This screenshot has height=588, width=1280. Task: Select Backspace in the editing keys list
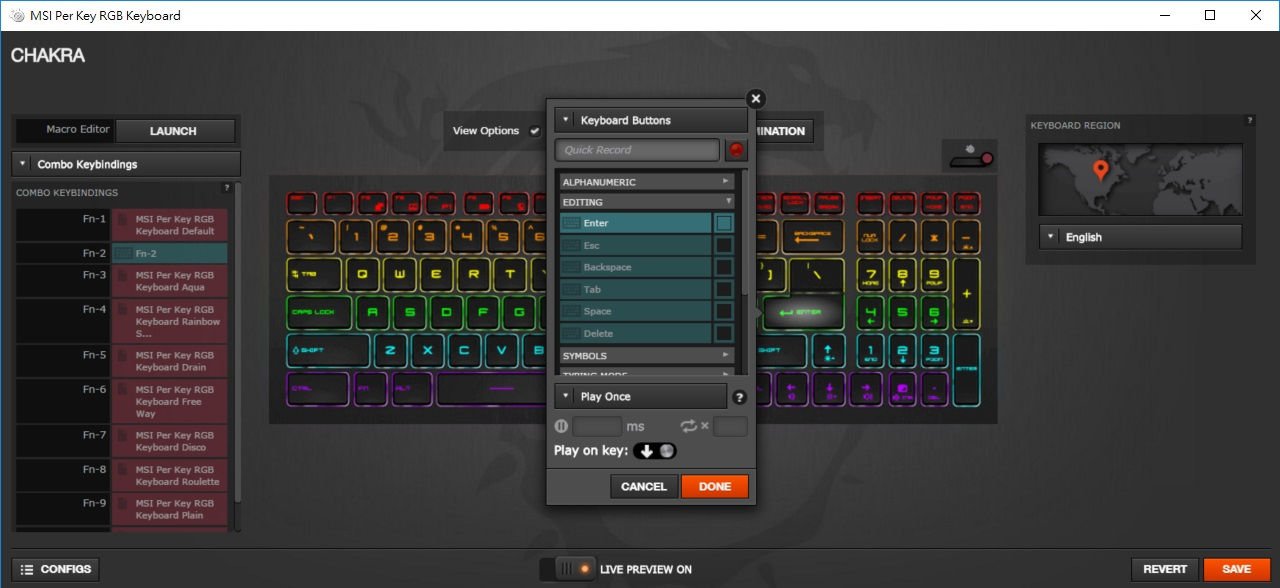tap(635, 267)
